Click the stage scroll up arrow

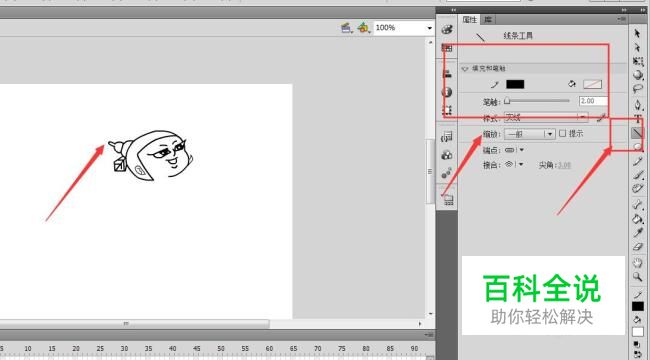tap(430, 42)
